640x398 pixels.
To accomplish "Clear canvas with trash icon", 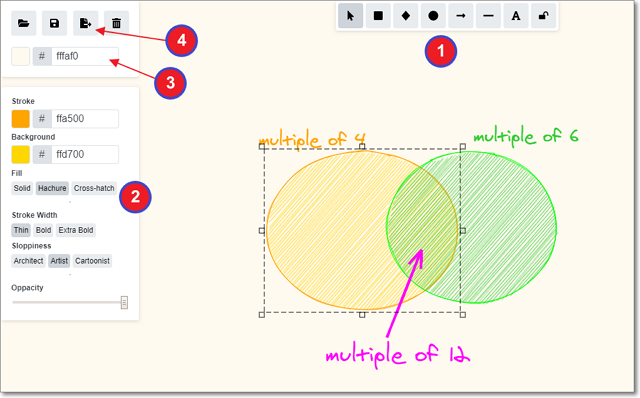I will [116, 23].
